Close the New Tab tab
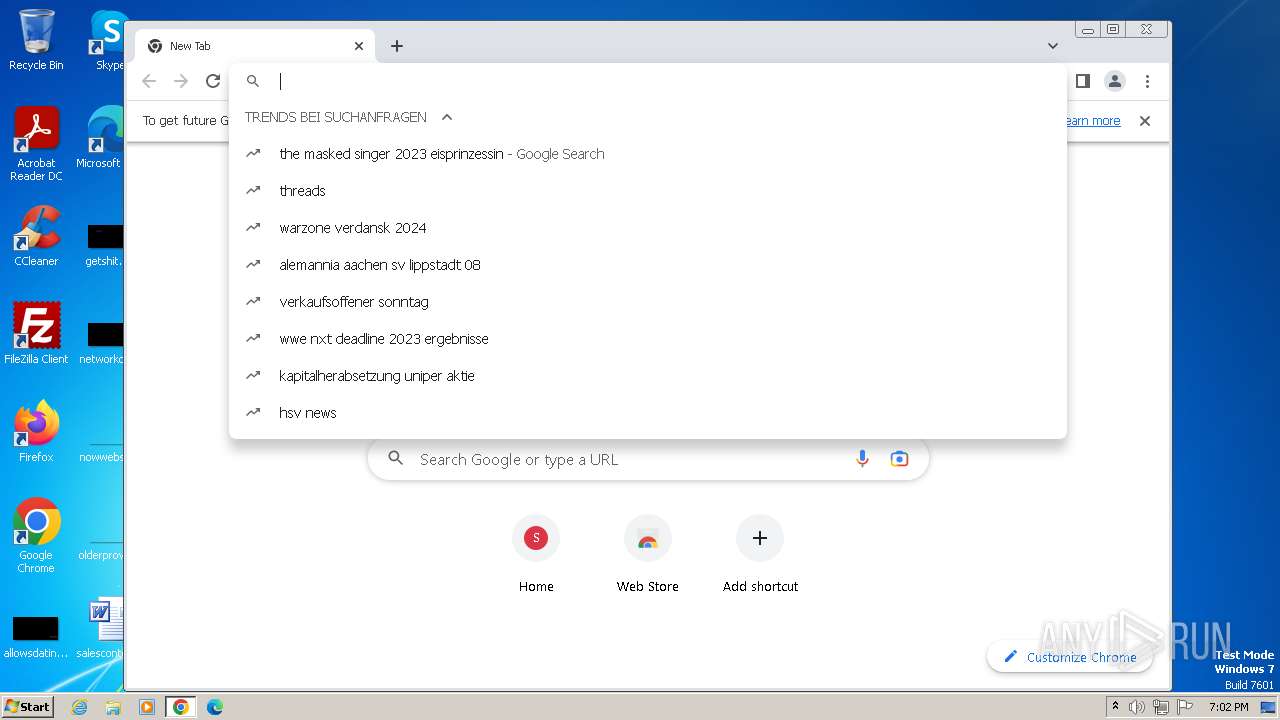This screenshot has height=720, width=1280. 359,46
